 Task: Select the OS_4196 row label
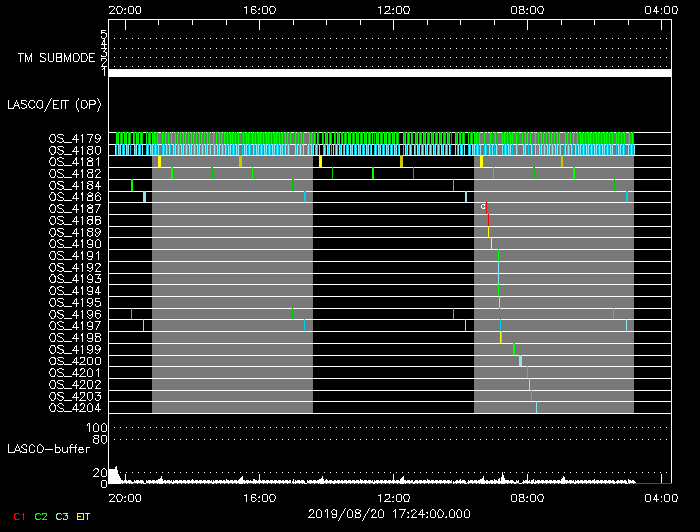coord(74,314)
